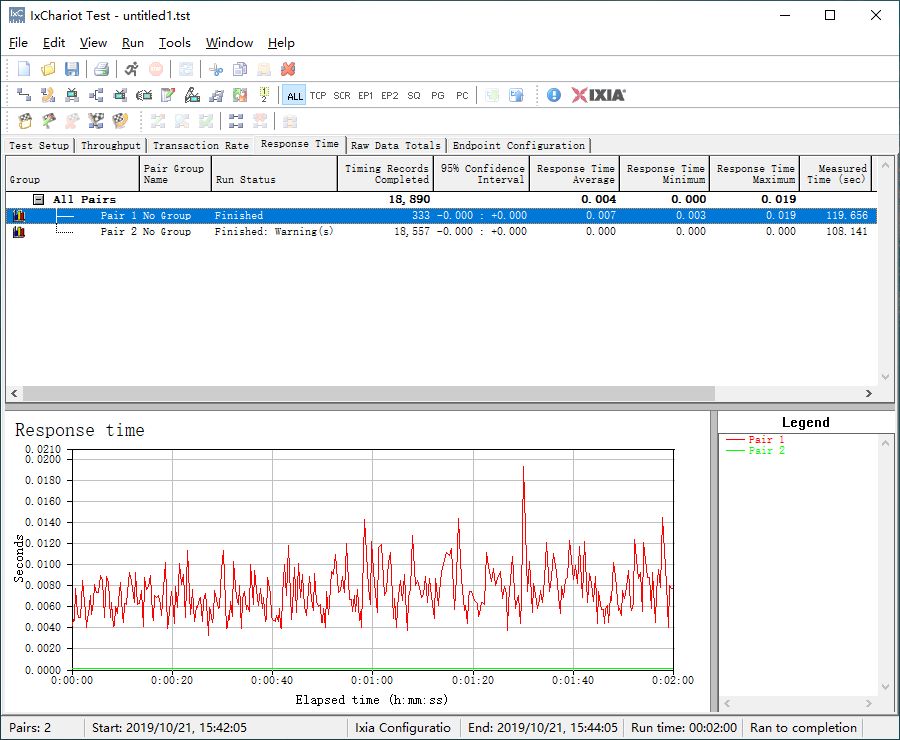Click the hammer checkered flag icon
Viewport: 900px width, 740px height.
point(48,121)
